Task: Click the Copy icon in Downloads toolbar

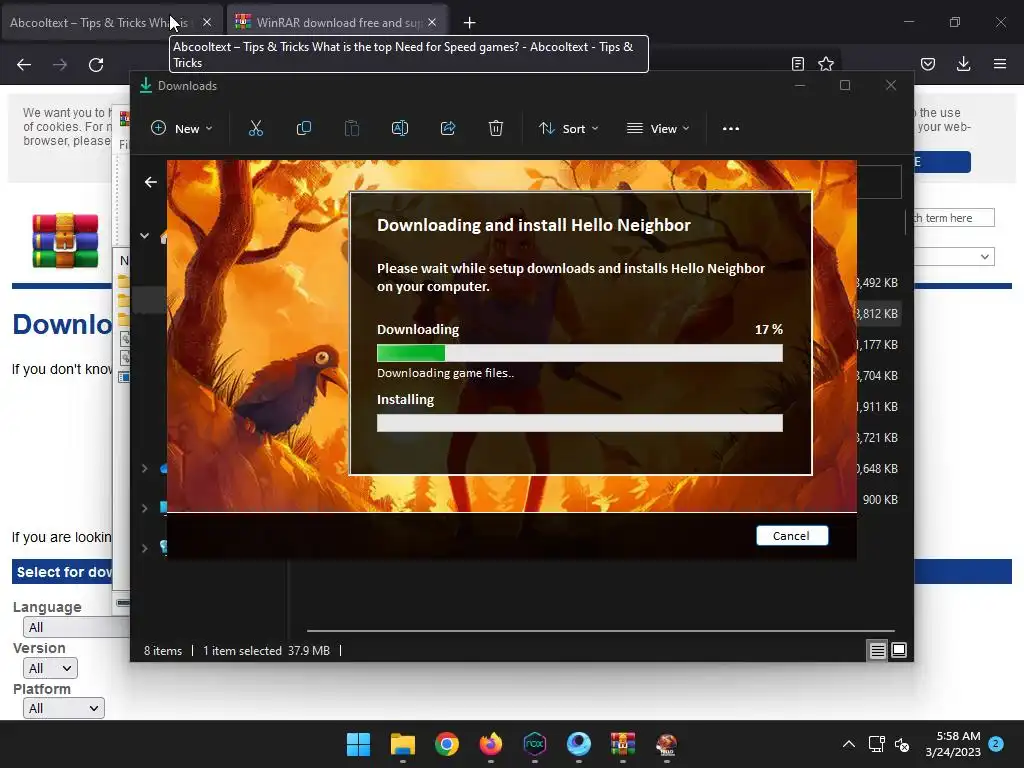Action: (304, 129)
